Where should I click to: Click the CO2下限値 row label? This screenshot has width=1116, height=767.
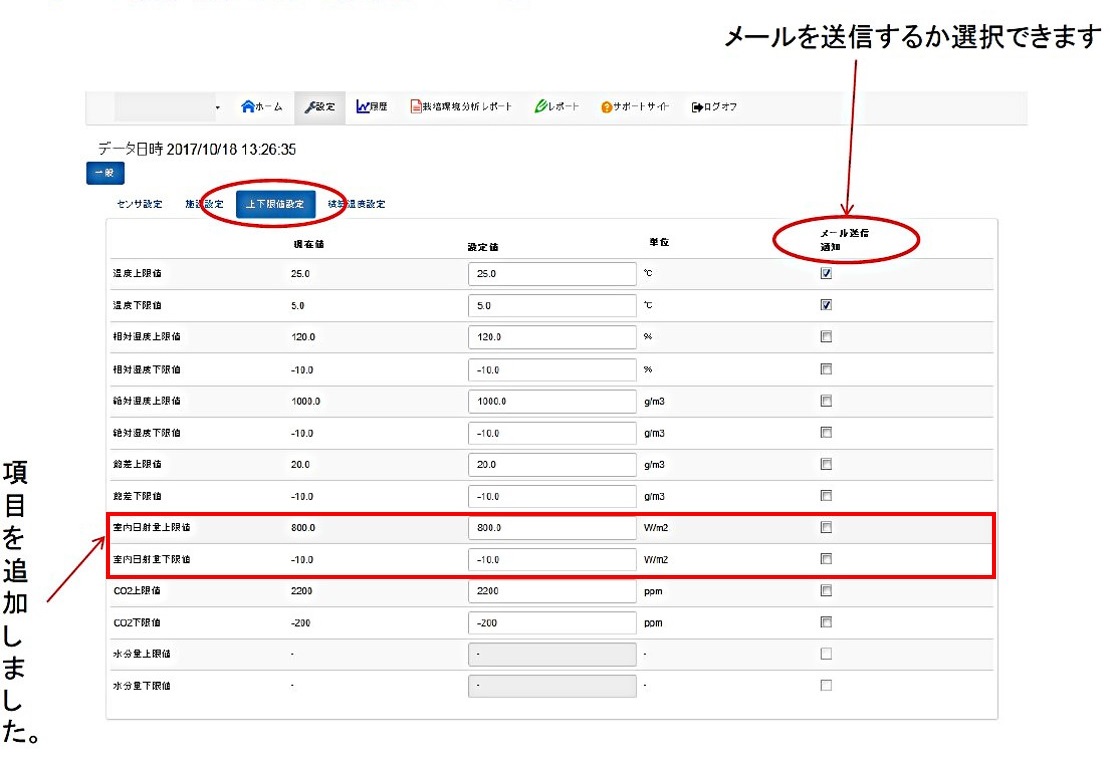tap(137, 623)
